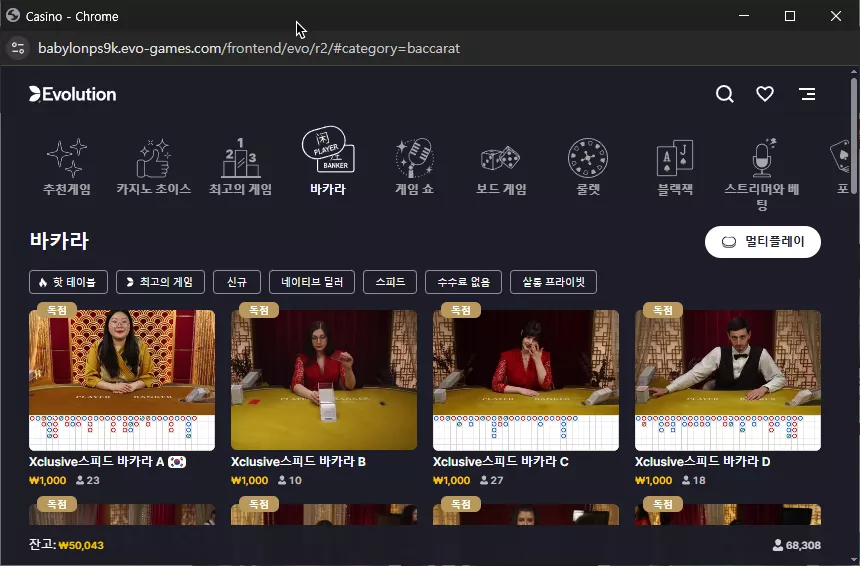Click the 멀티플레이 button
Viewport: 860px width, 566px height.
(762, 242)
